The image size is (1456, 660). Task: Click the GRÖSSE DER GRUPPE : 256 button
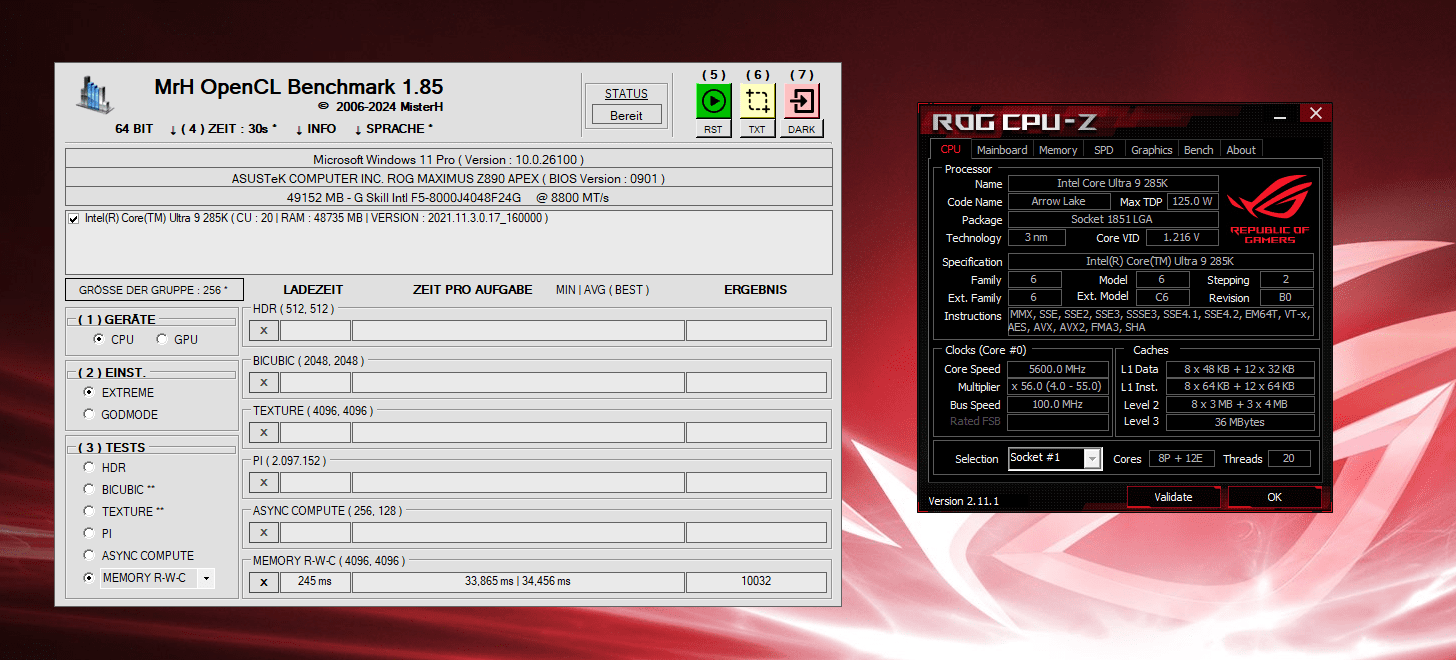tap(153, 290)
